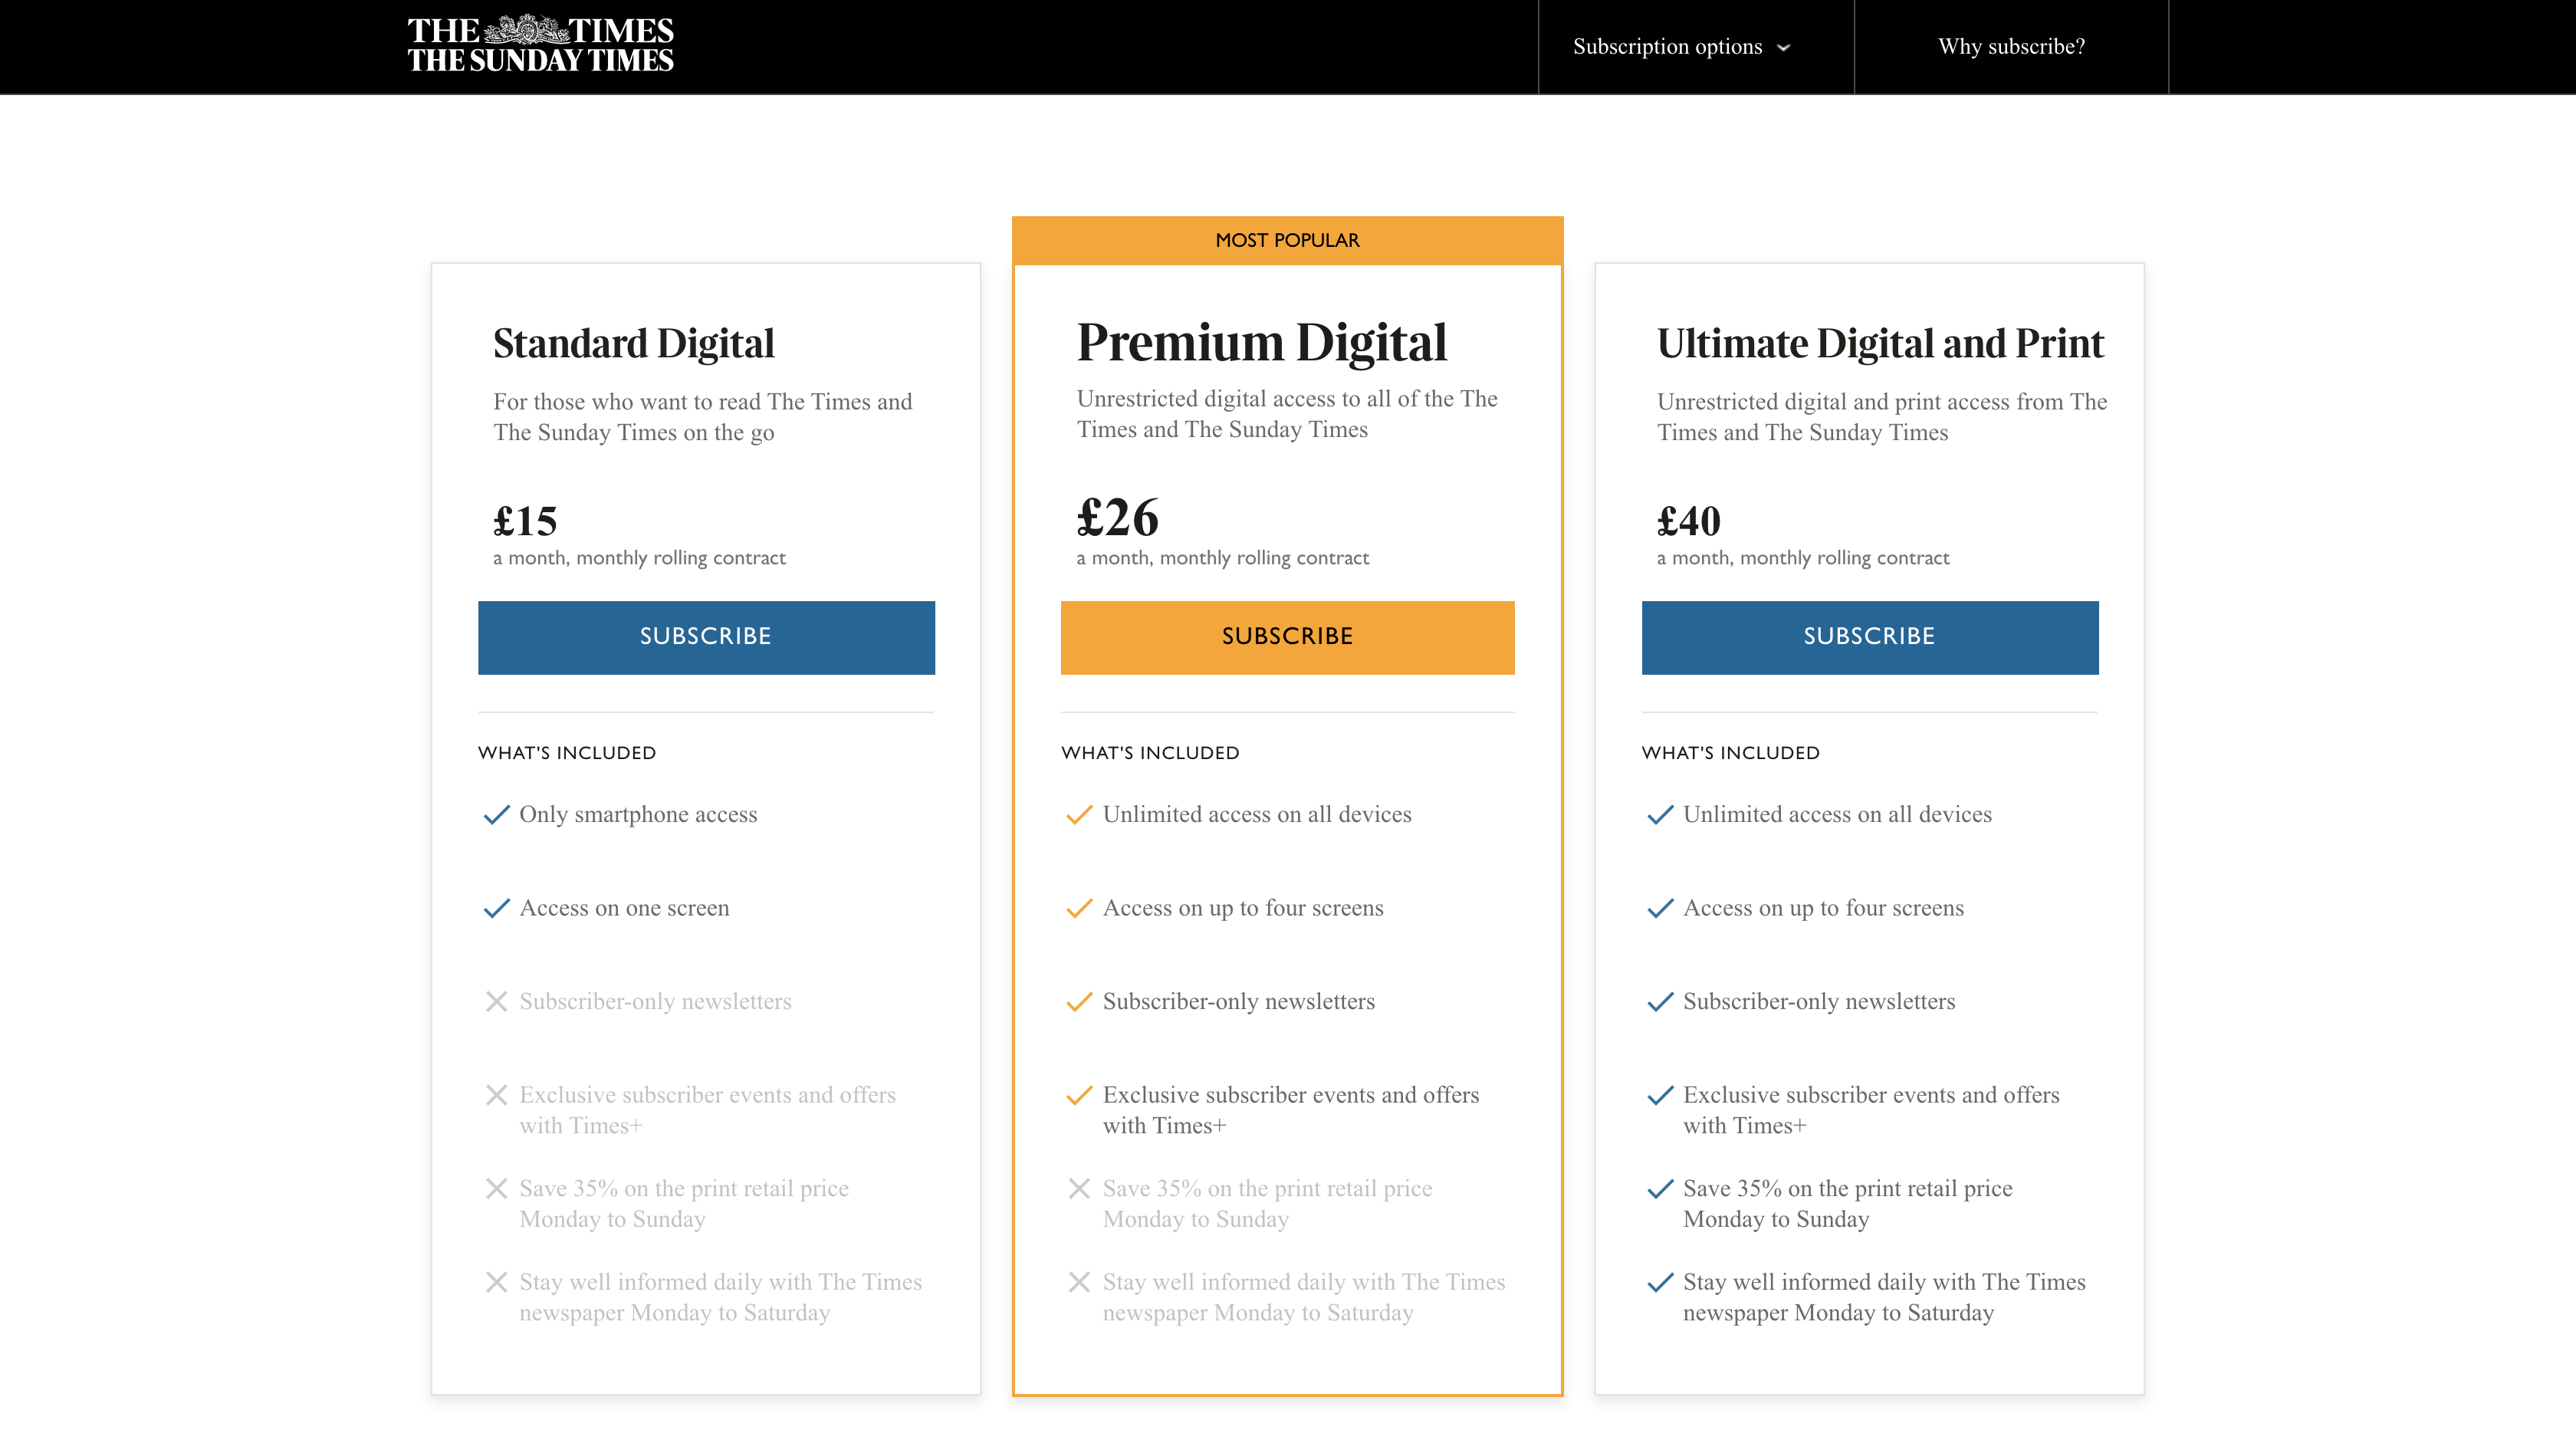Open the Why subscribe? page

tap(2011, 47)
